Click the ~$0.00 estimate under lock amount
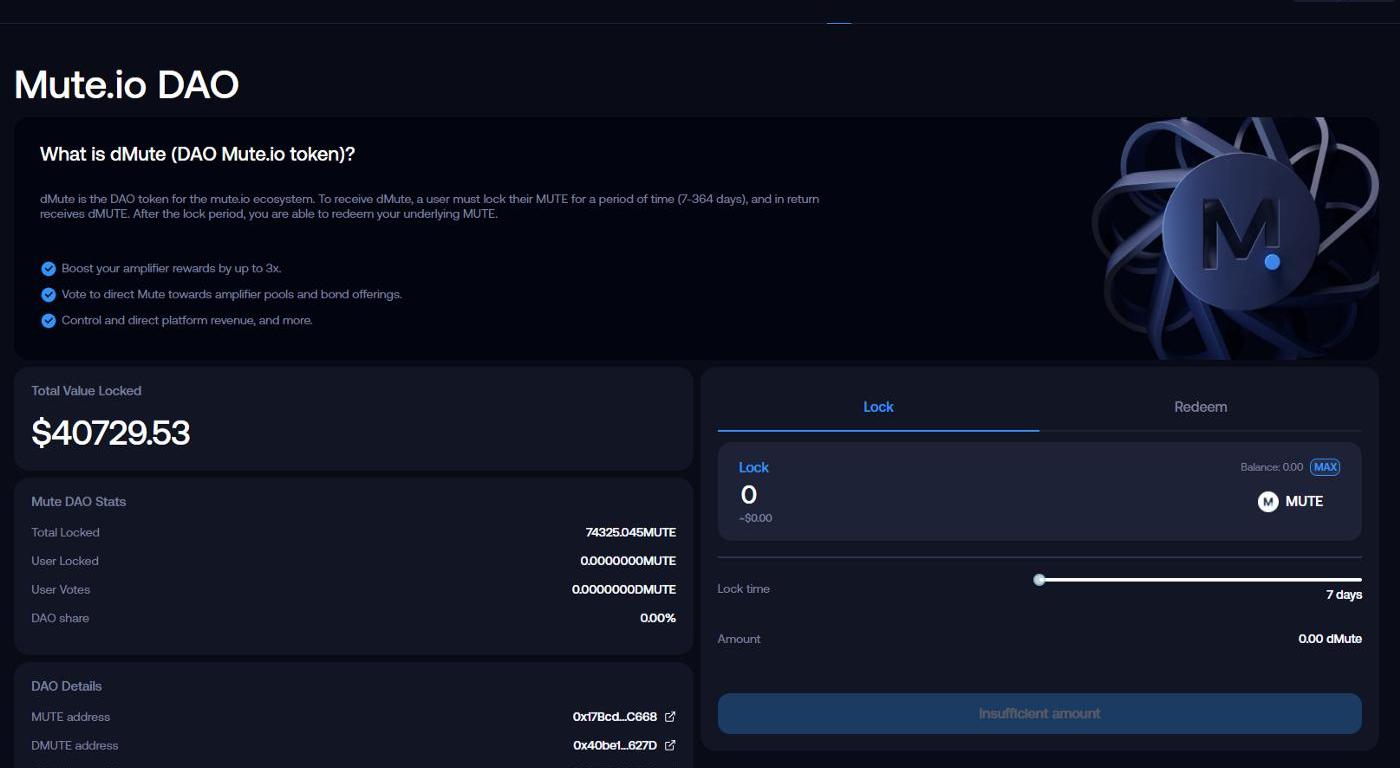This screenshot has height=768, width=1400. [x=755, y=518]
